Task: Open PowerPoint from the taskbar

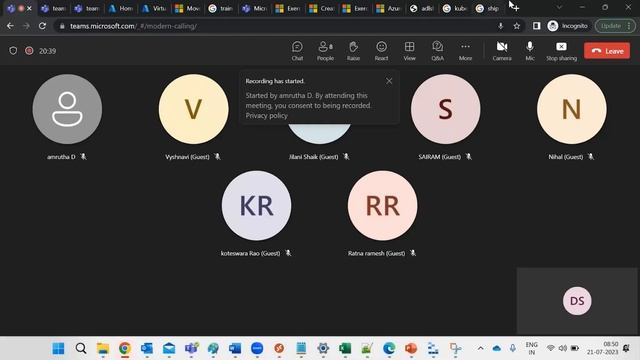Action: [411, 349]
